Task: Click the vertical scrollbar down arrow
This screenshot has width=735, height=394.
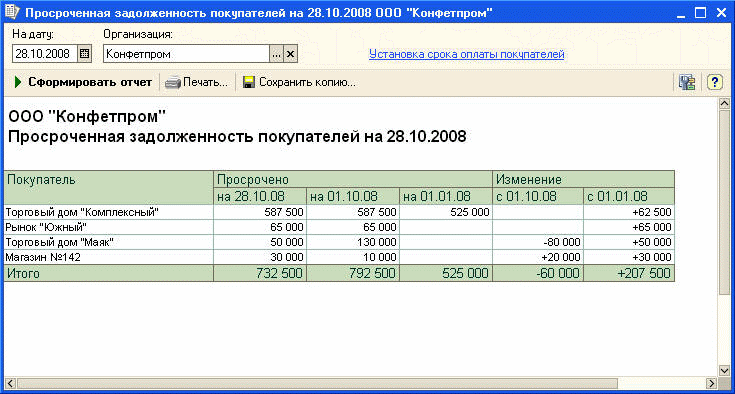Action: 724,370
